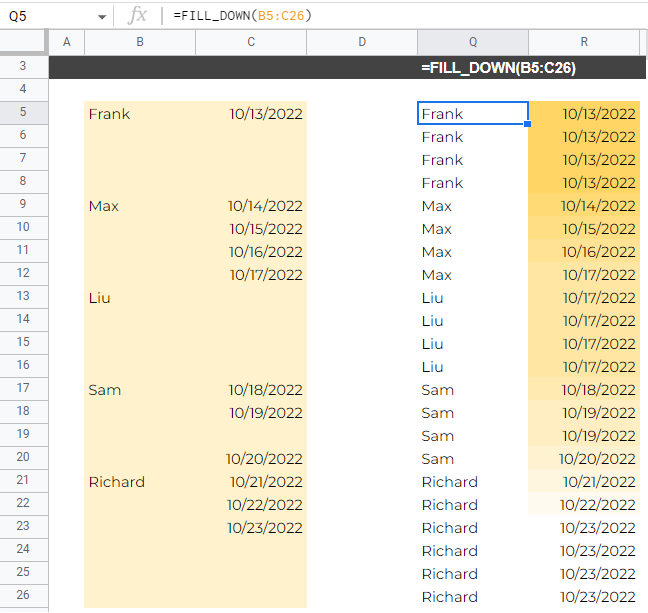
Task: Select column D header
Action: [x=362, y=42]
